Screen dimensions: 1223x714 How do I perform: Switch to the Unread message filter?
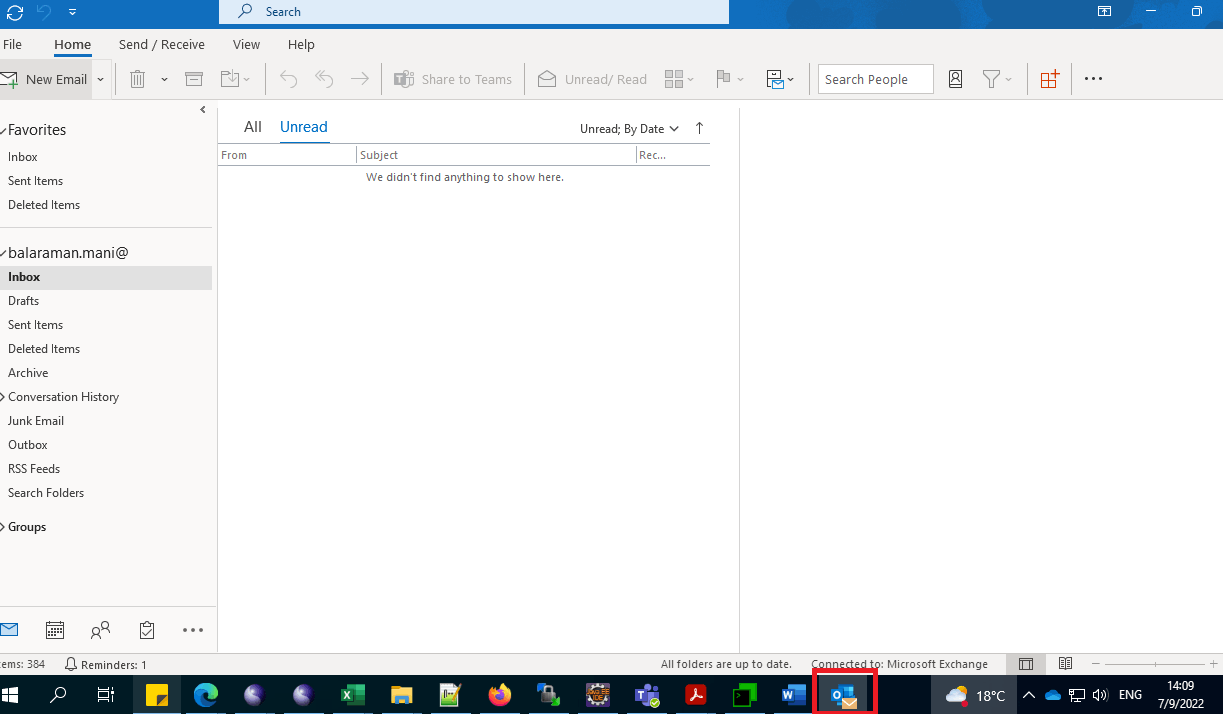tap(303, 127)
